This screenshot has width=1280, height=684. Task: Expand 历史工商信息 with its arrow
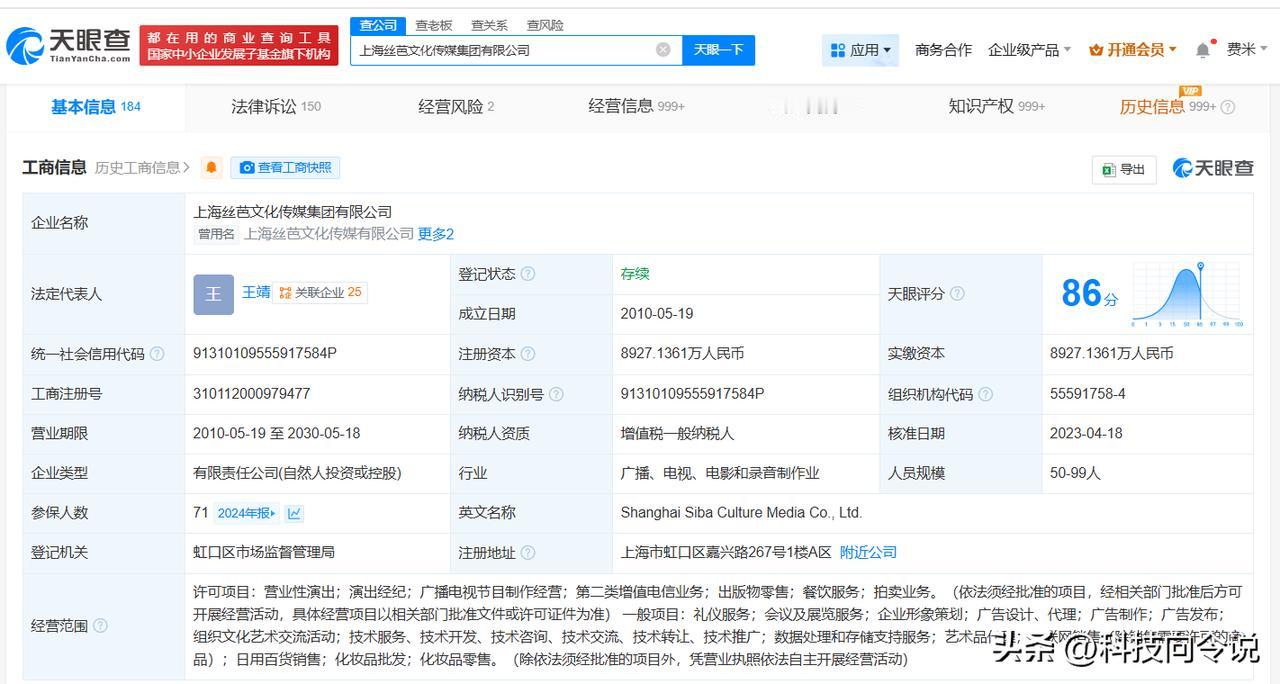(142, 168)
